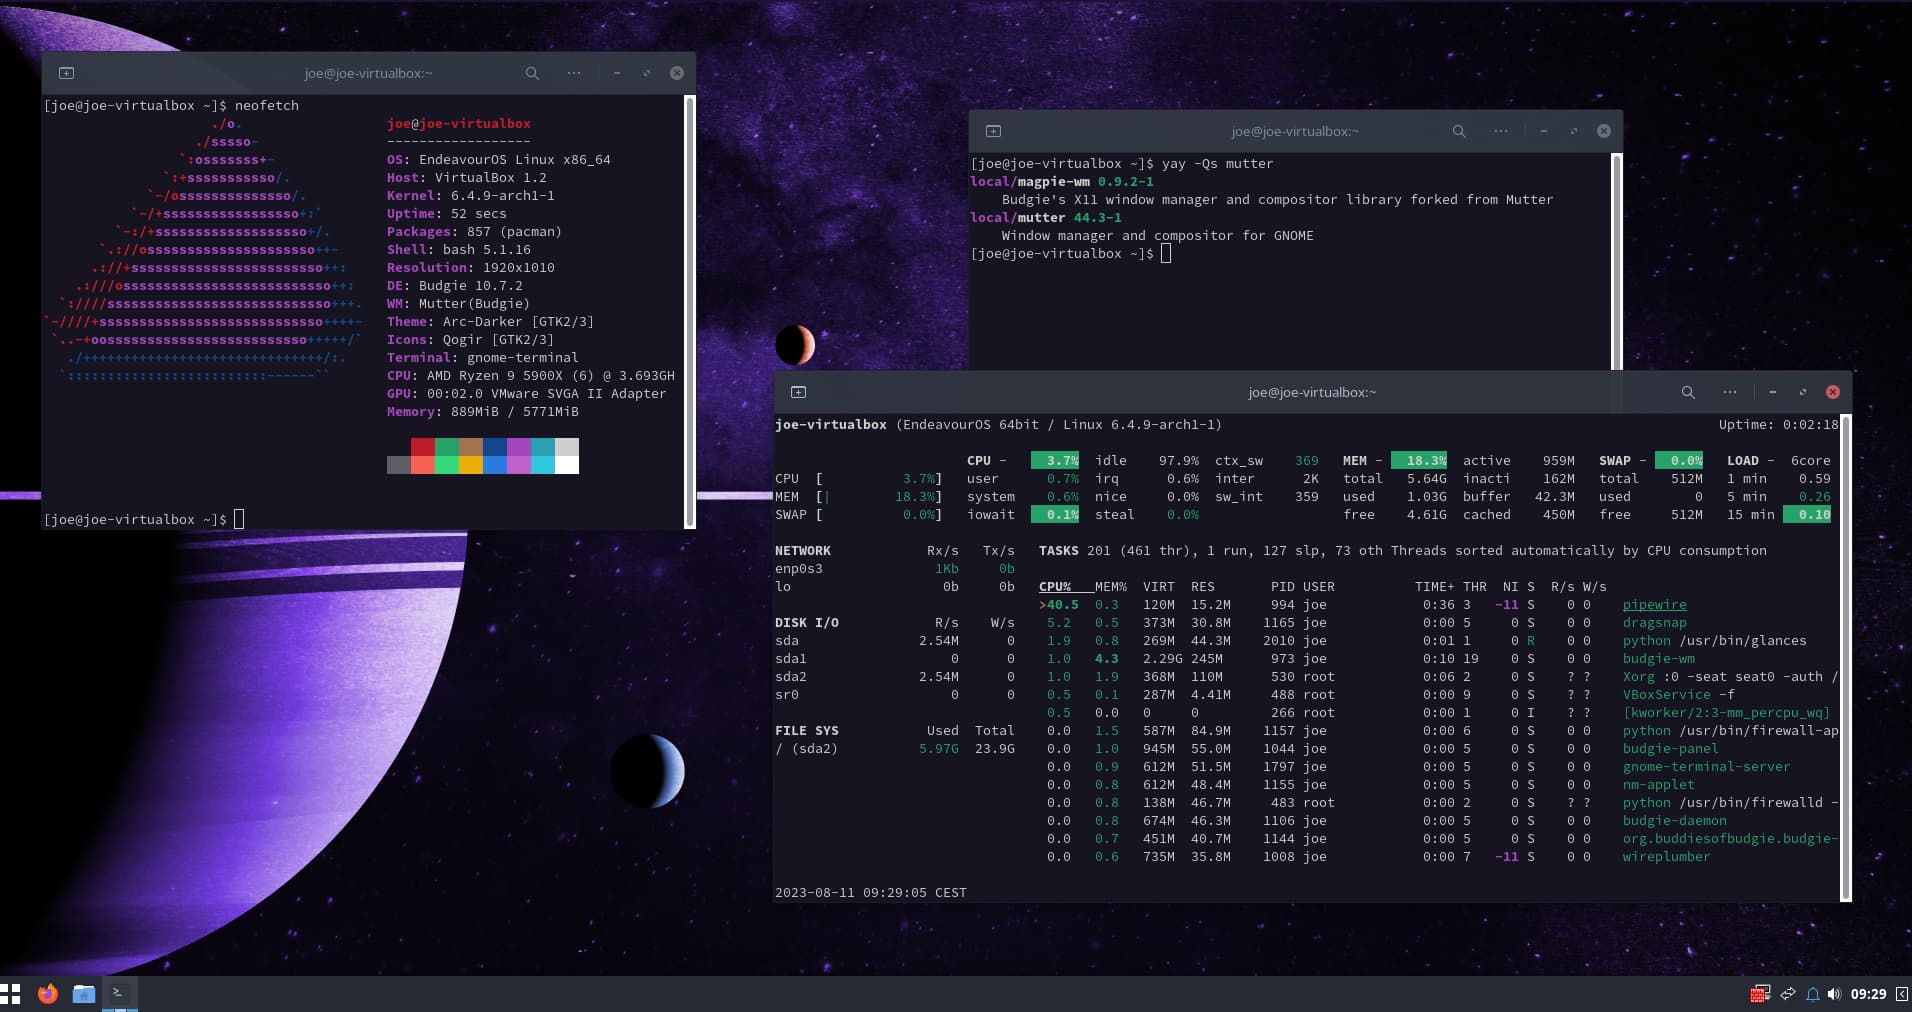
Task: Minimize the glances terminal window
Action: point(1773,392)
